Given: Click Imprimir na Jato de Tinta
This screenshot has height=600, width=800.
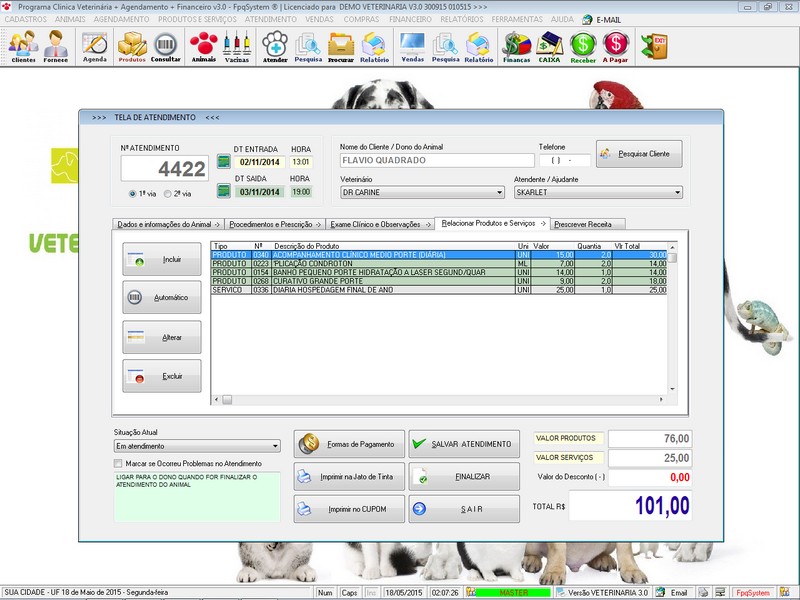Looking at the screenshot, I should pyautogui.click(x=349, y=477).
